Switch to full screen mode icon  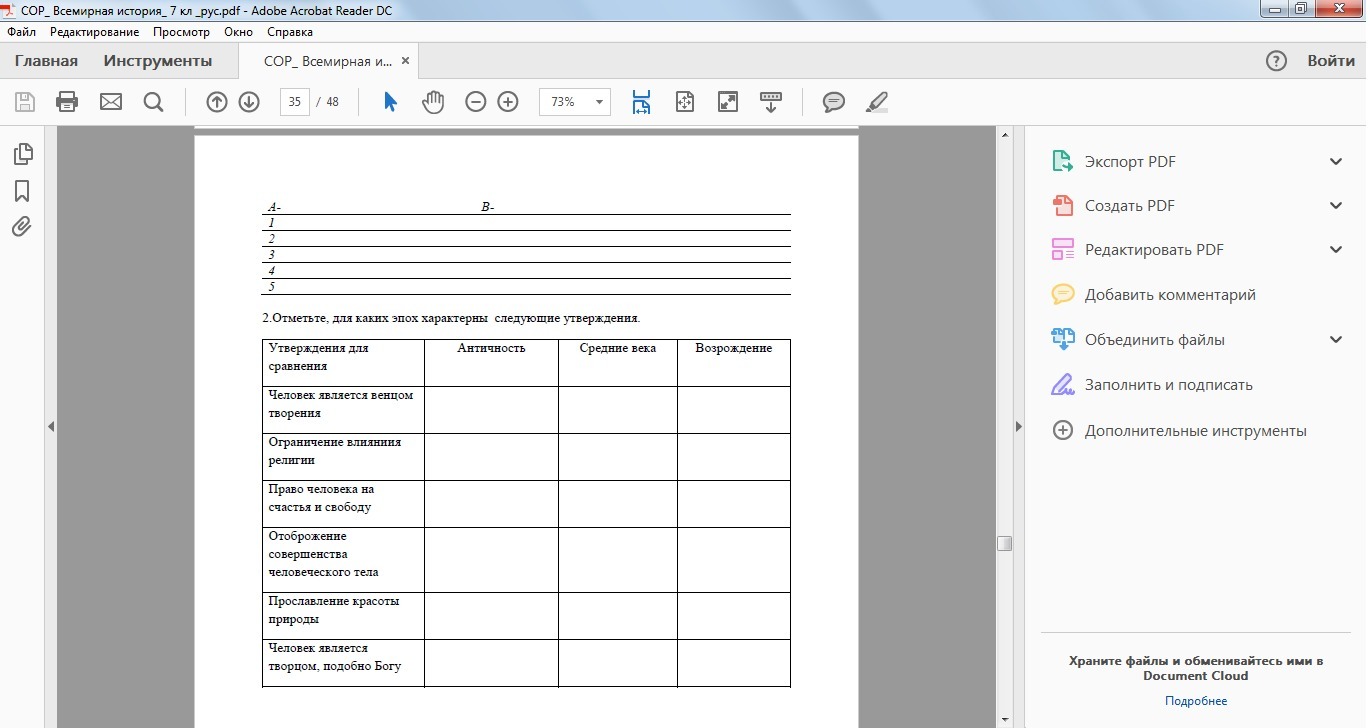[x=728, y=102]
